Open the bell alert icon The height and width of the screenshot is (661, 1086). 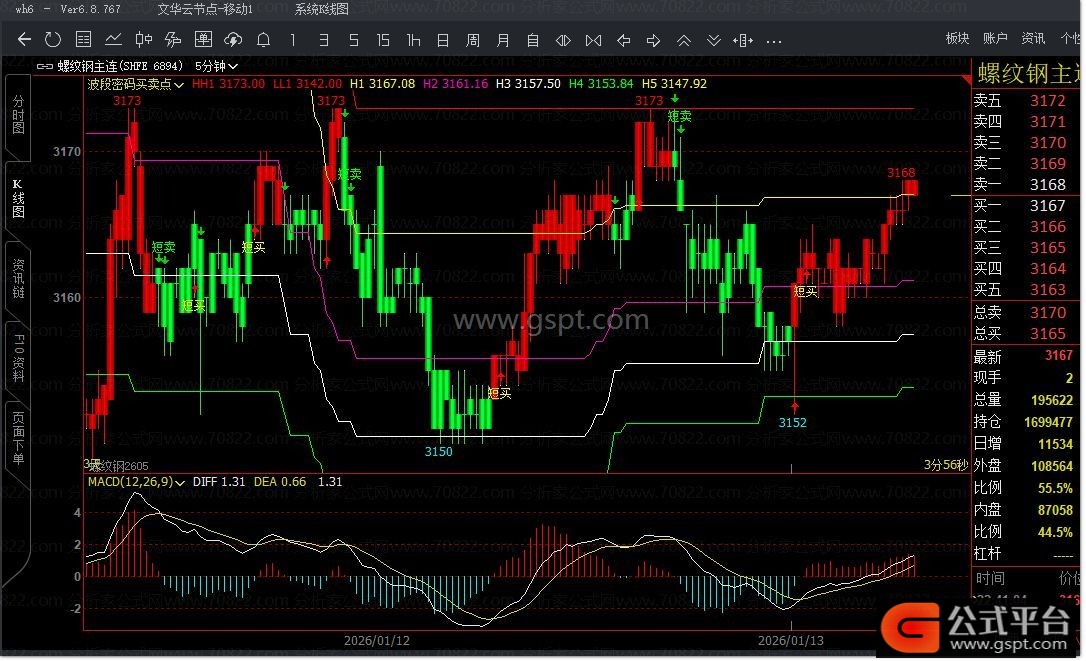click(x=263, y=40)
